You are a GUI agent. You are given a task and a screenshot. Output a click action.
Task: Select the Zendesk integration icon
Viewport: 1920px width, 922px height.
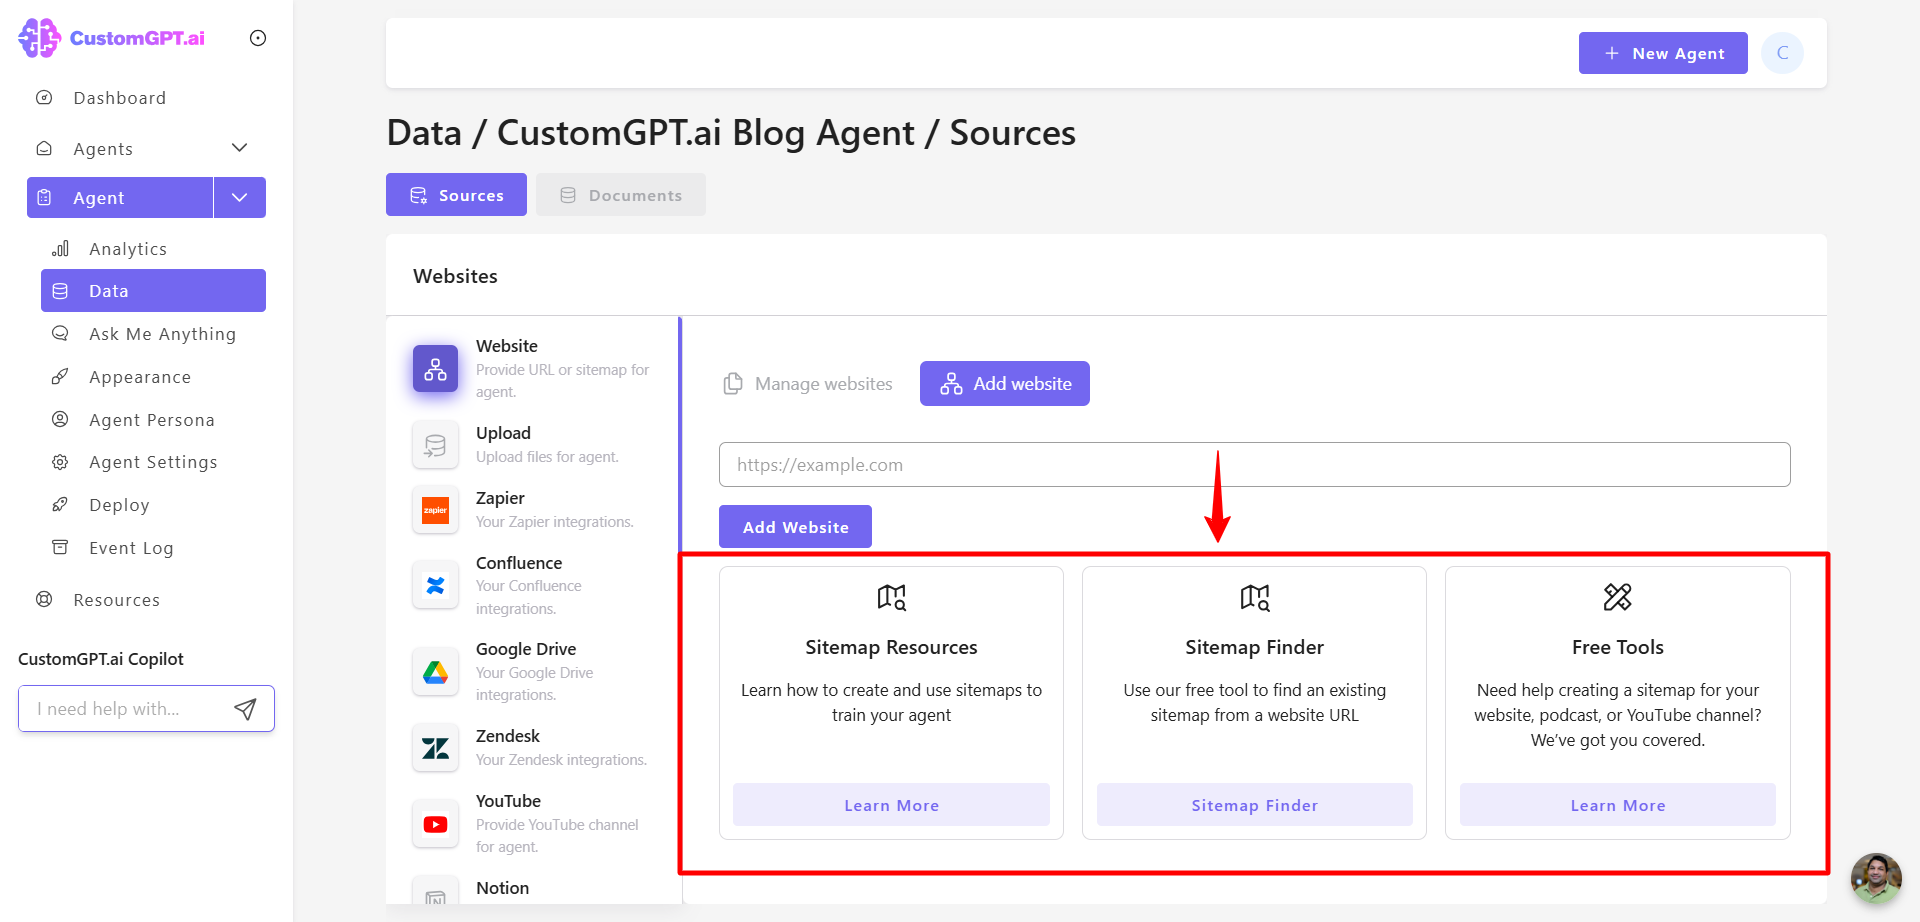[435, 748]
